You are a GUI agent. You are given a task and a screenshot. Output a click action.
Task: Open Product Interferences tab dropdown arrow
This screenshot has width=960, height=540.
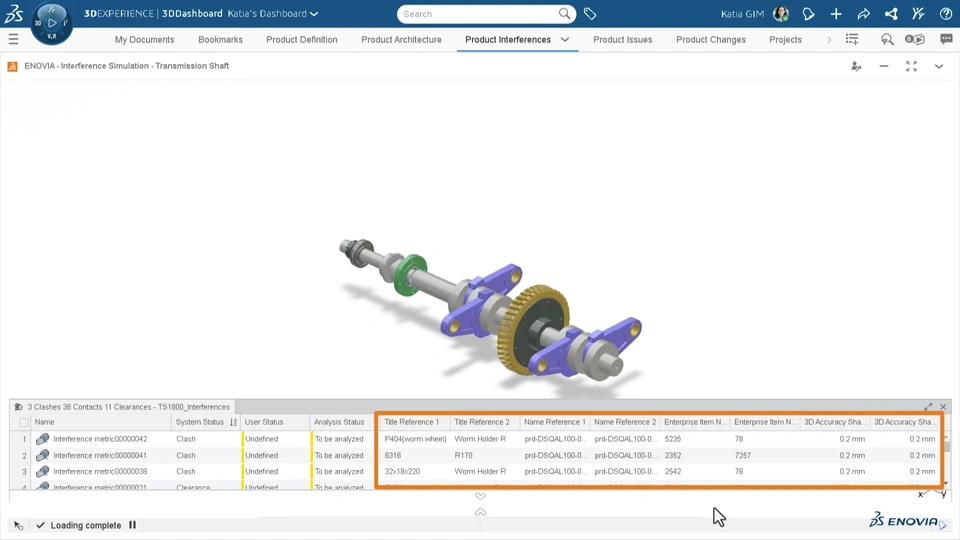pyautogui.click(x=564, y=39)
